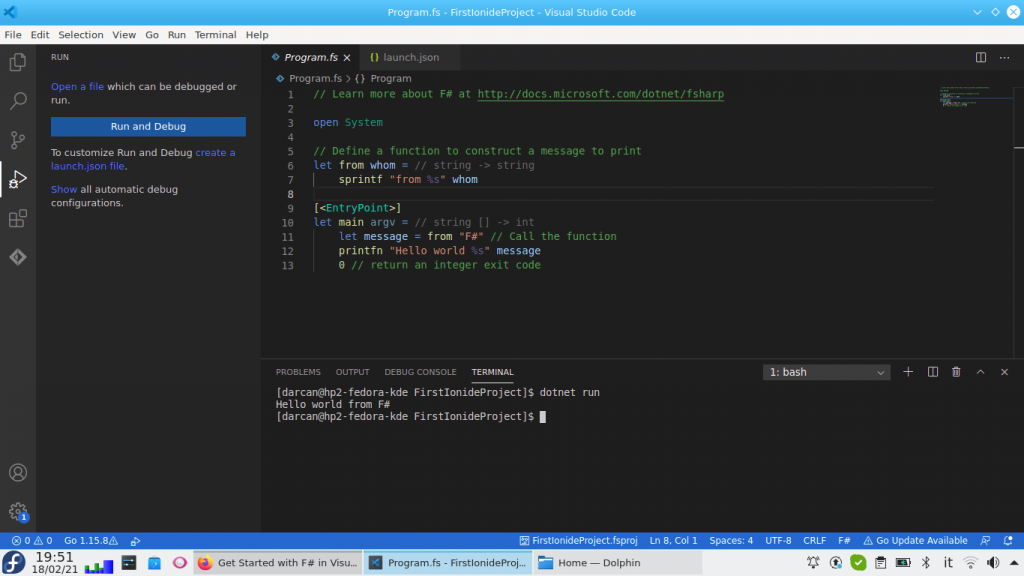Open the editor More Actions ellipsis

click(1004, 57)
